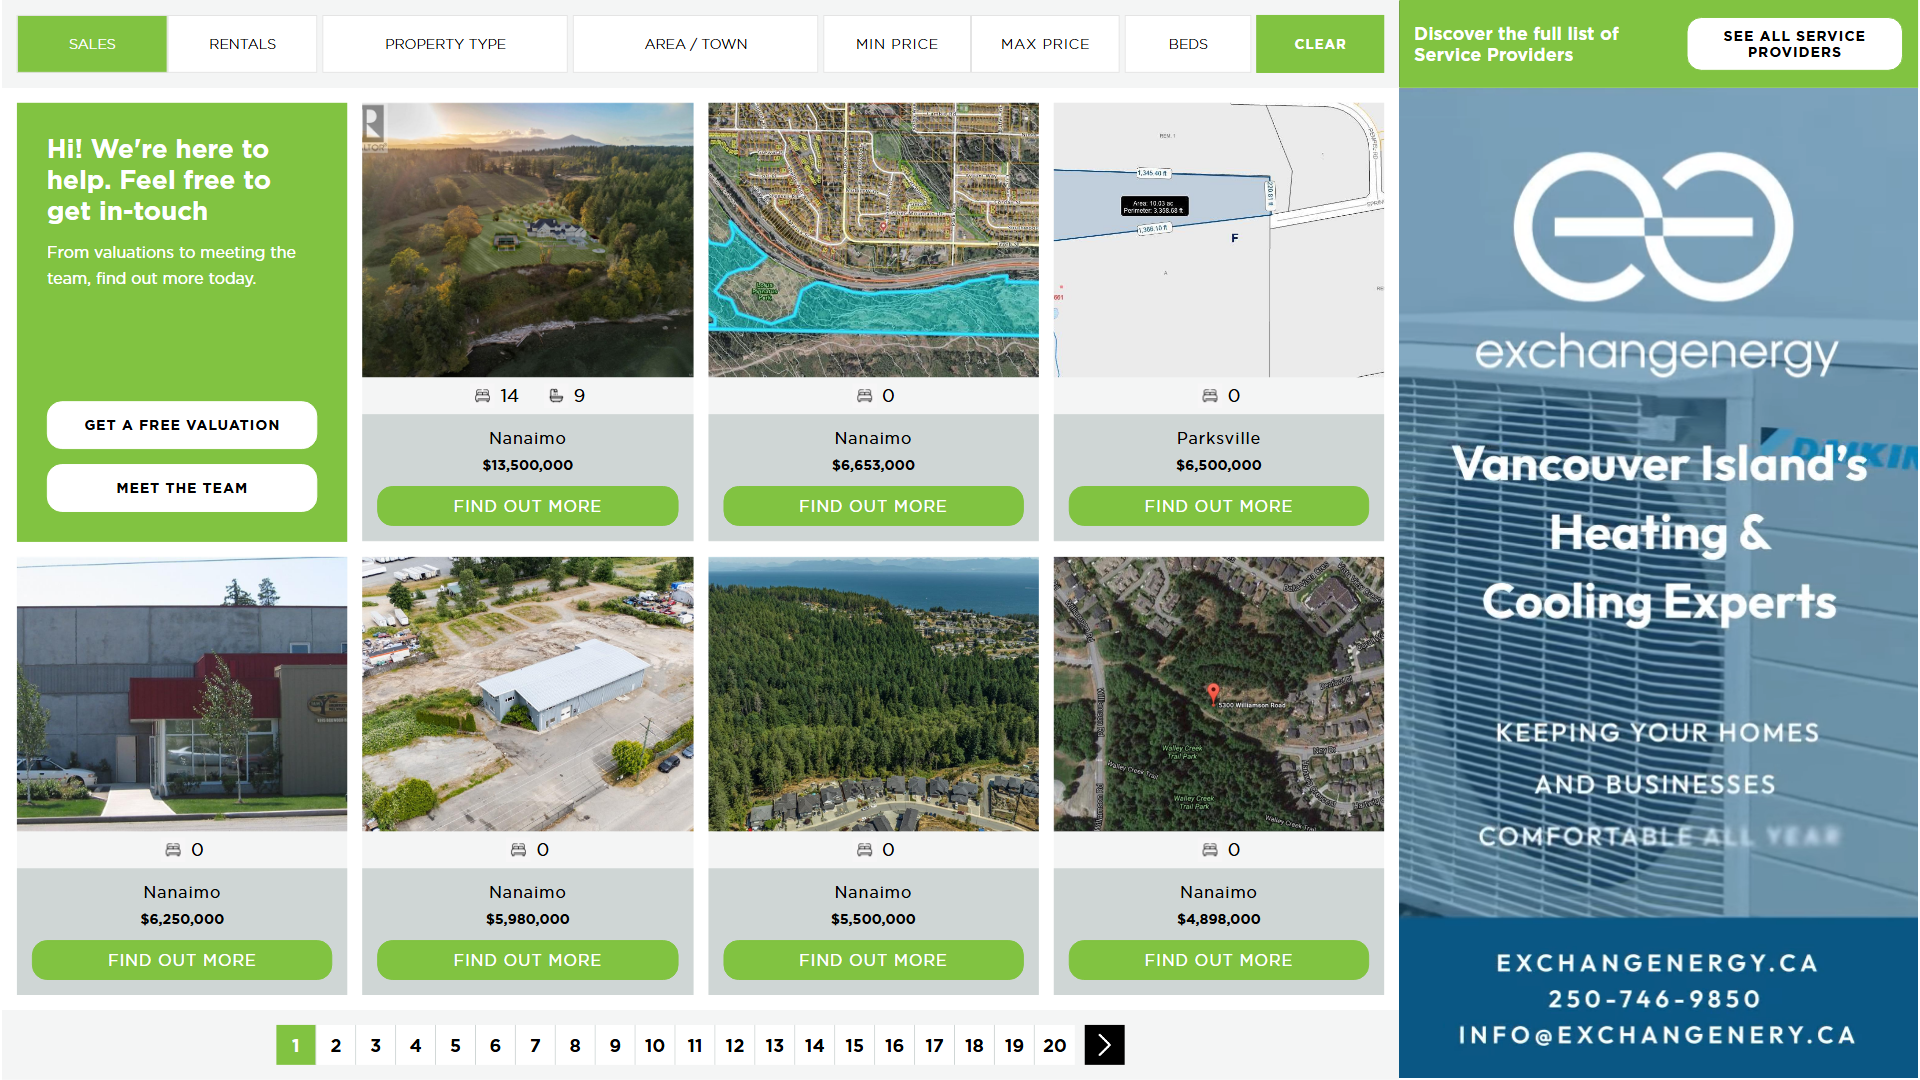Expand the Area / Town filter

[x=695, y=44]
